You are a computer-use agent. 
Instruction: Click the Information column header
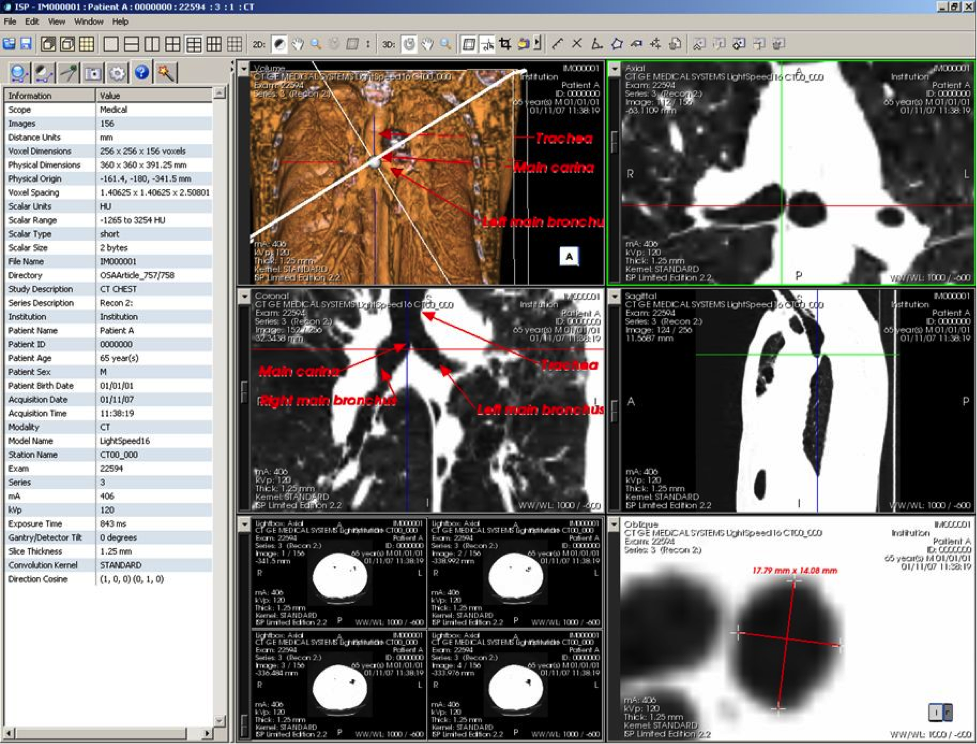click(x=50, y=95)
